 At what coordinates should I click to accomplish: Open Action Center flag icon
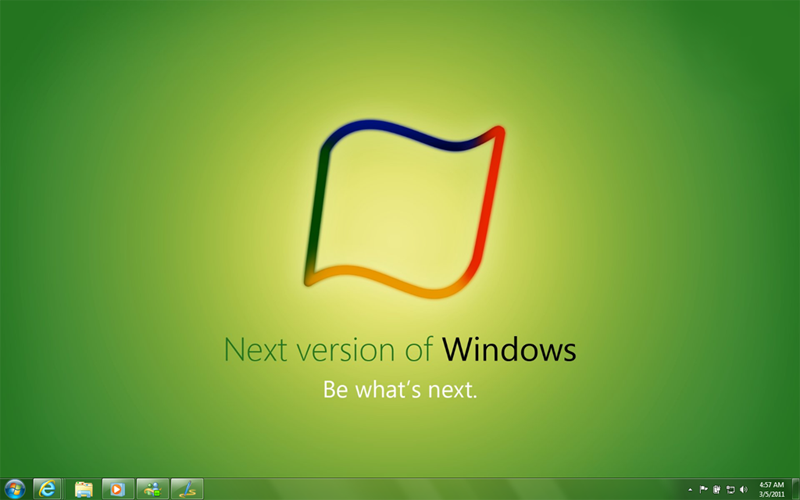coord(704,489)
